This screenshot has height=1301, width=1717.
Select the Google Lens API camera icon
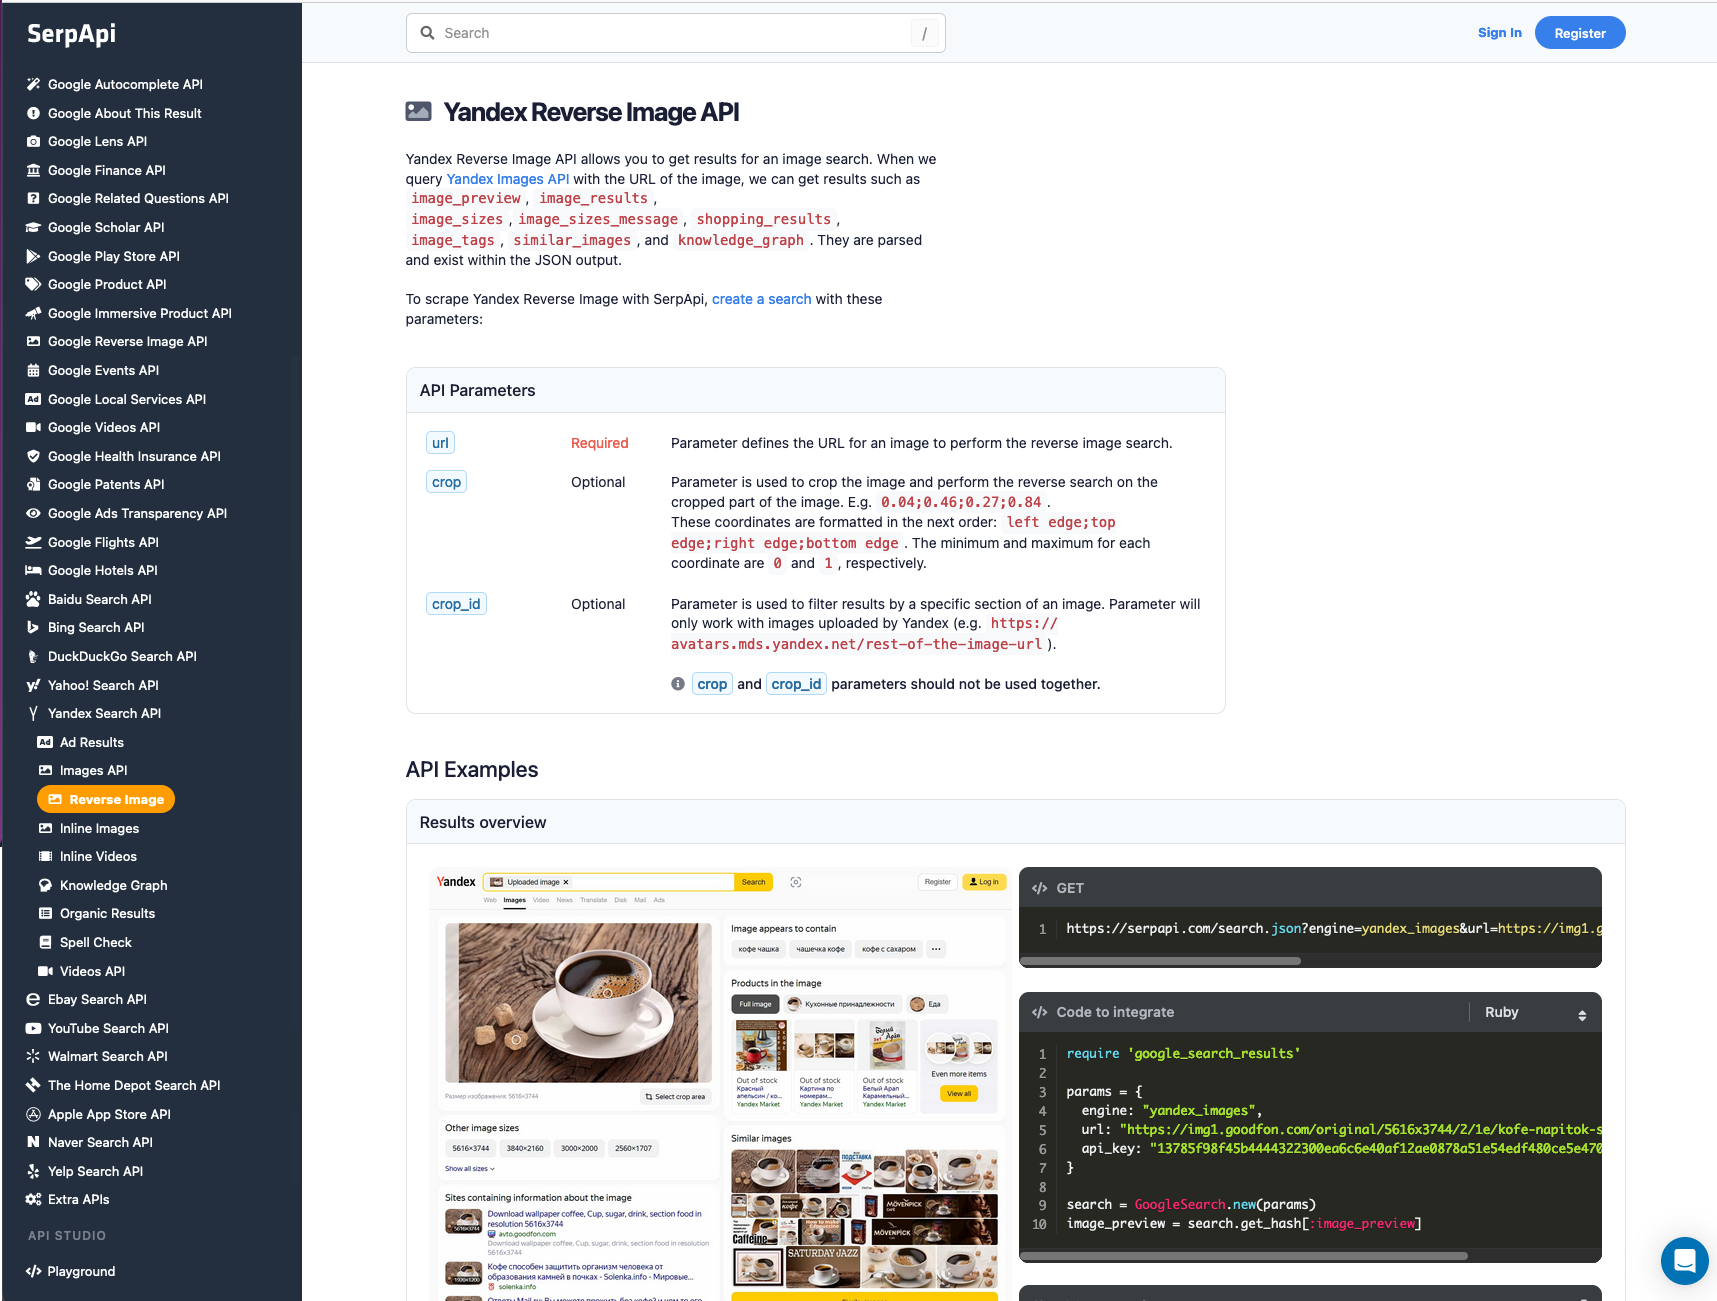pyautogui.click(x=33, y=141)
